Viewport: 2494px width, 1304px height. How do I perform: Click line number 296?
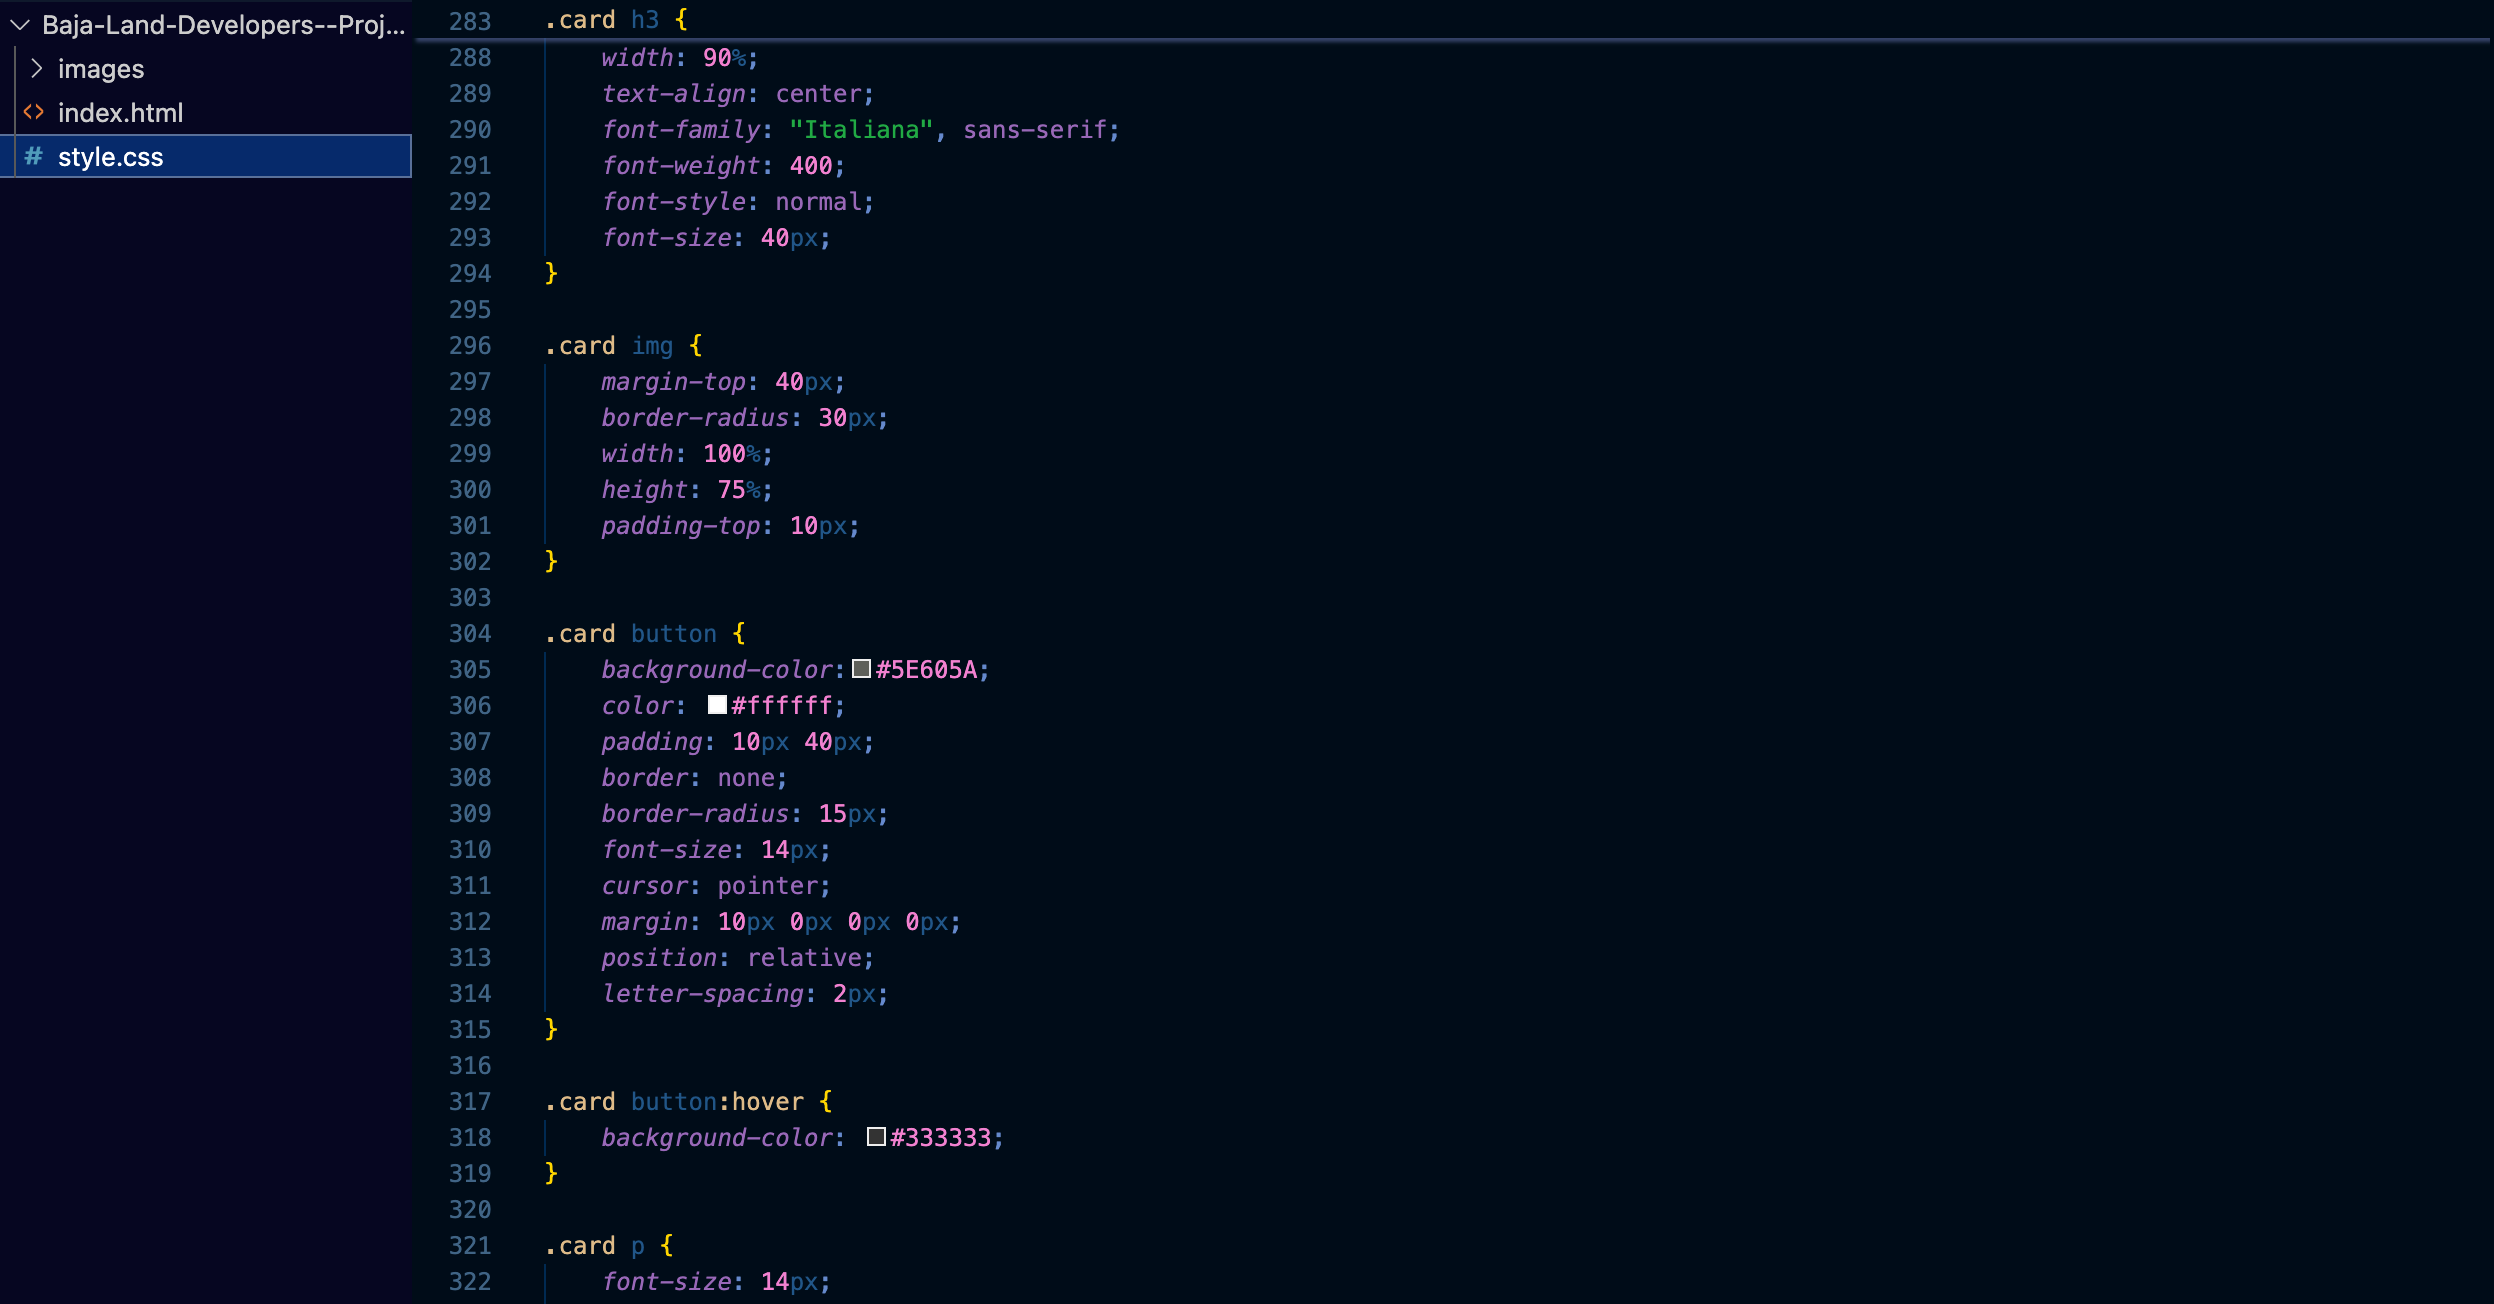tap(470, 346)
